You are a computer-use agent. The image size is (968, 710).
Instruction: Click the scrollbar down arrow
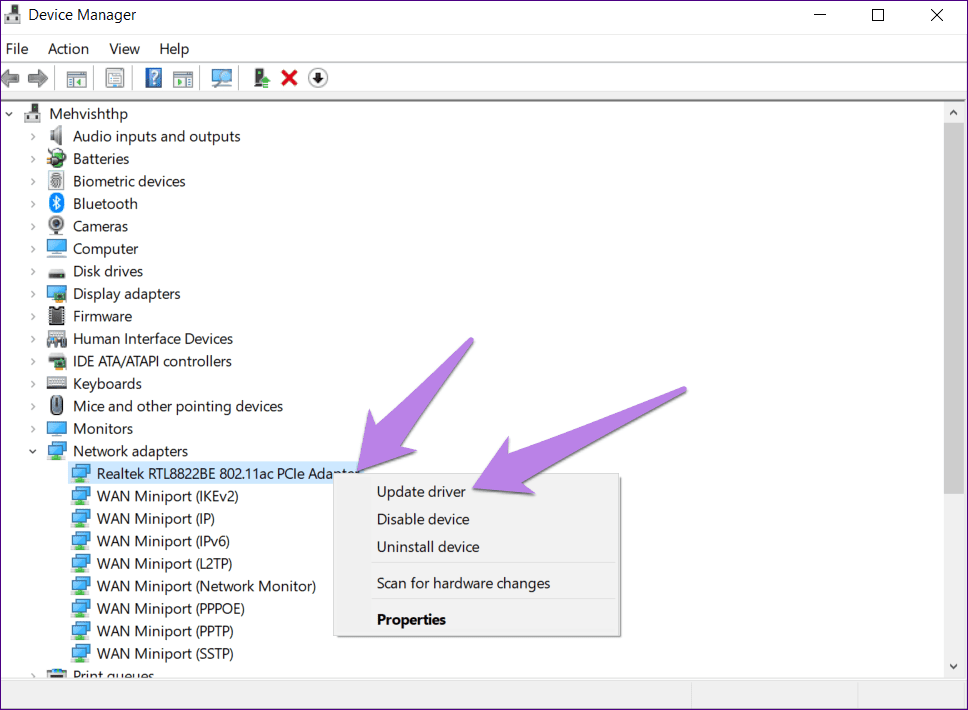(x=953, y=666)
